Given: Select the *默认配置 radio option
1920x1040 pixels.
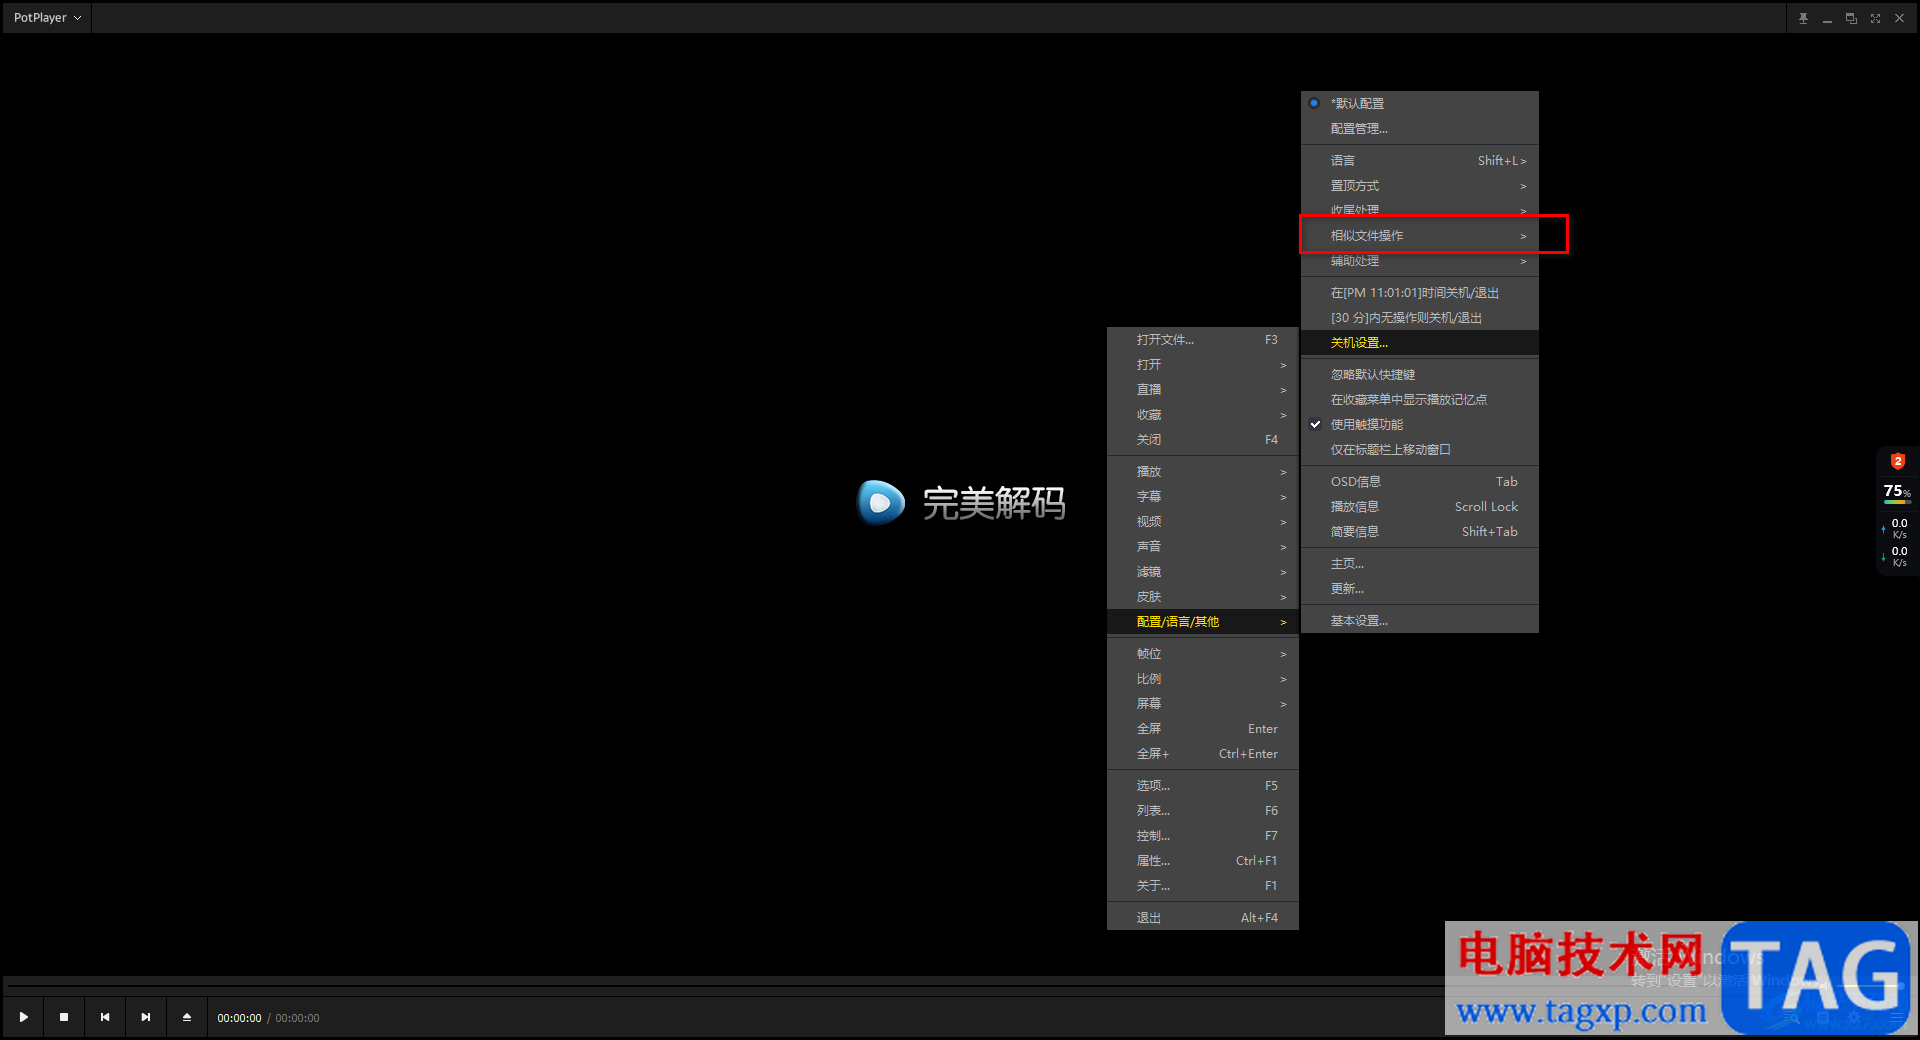Looking at the screenshot, I should tap(1419, 104).
